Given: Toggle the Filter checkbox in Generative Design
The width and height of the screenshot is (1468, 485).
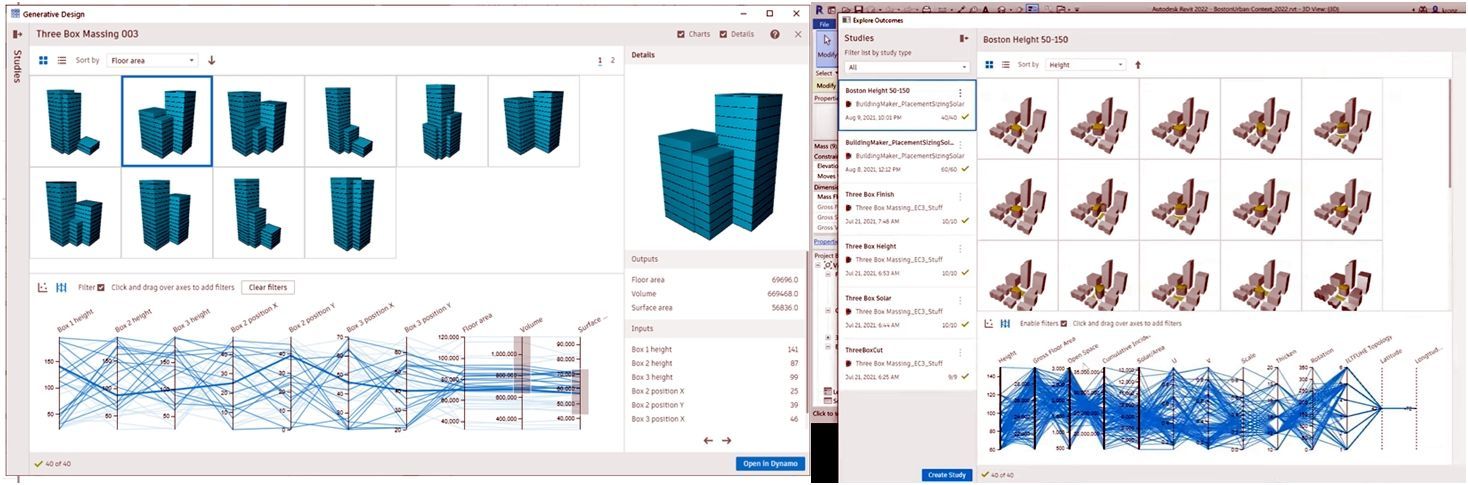Looking at the screenshot, I should pyautogui.click(x=101, y=287).
